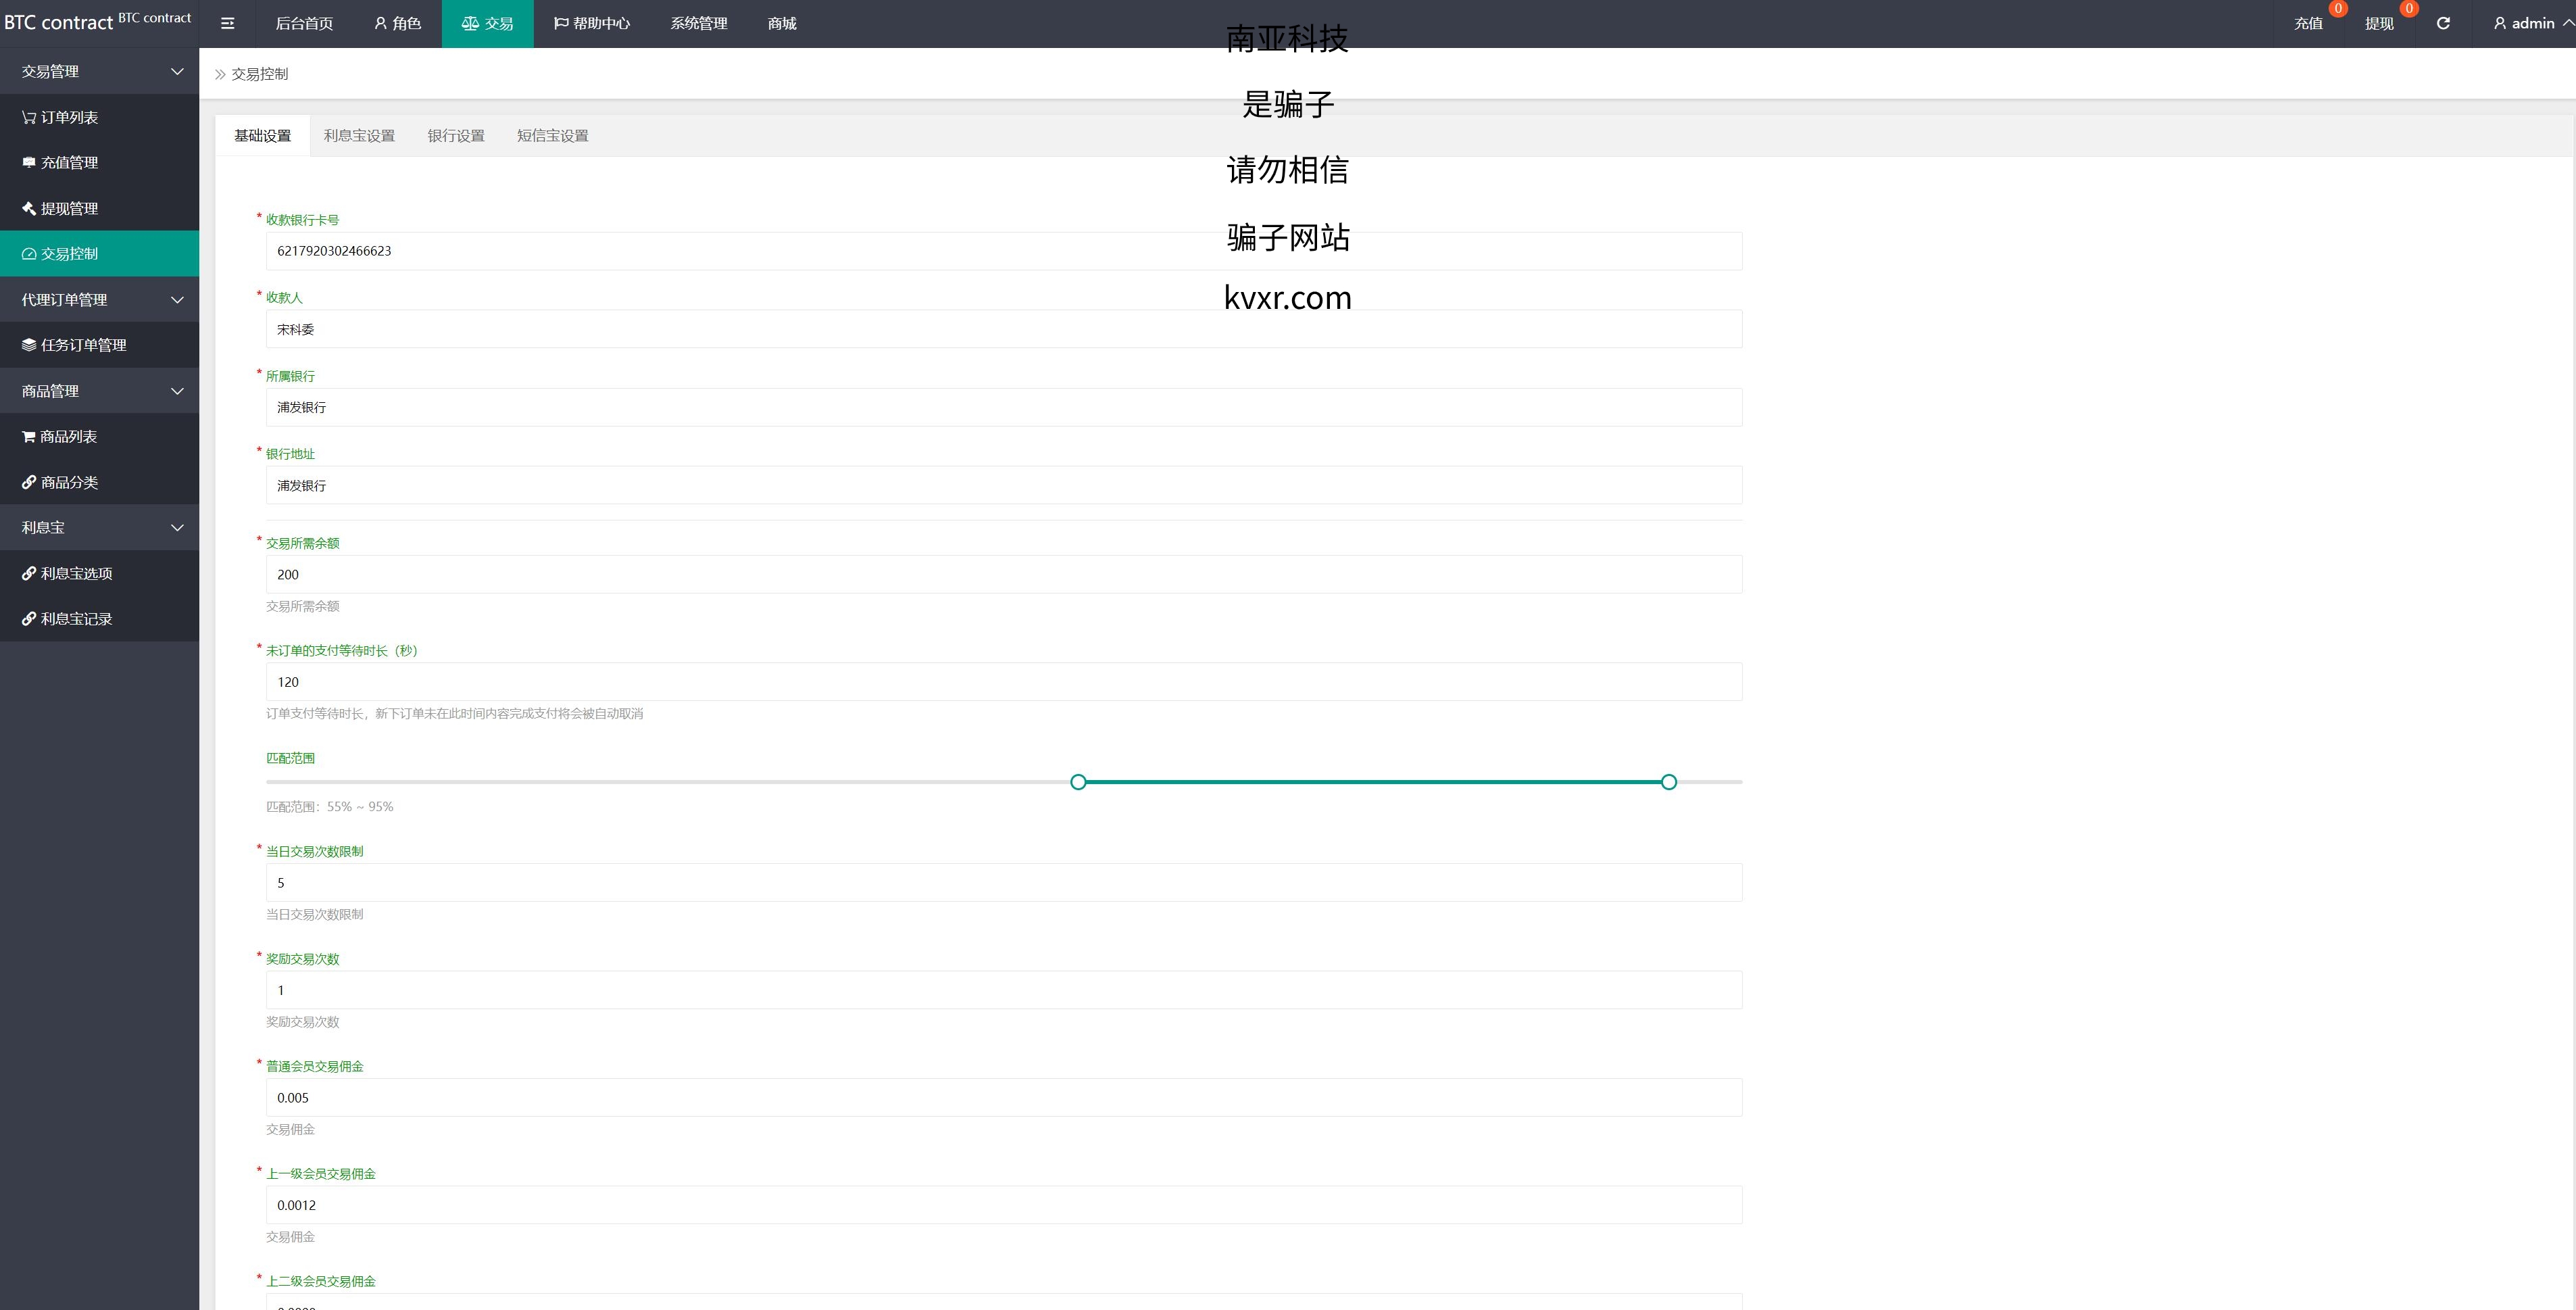
Task: Collapse the 代理订单管理 sidebar group
Action: (x=177, y=300)
